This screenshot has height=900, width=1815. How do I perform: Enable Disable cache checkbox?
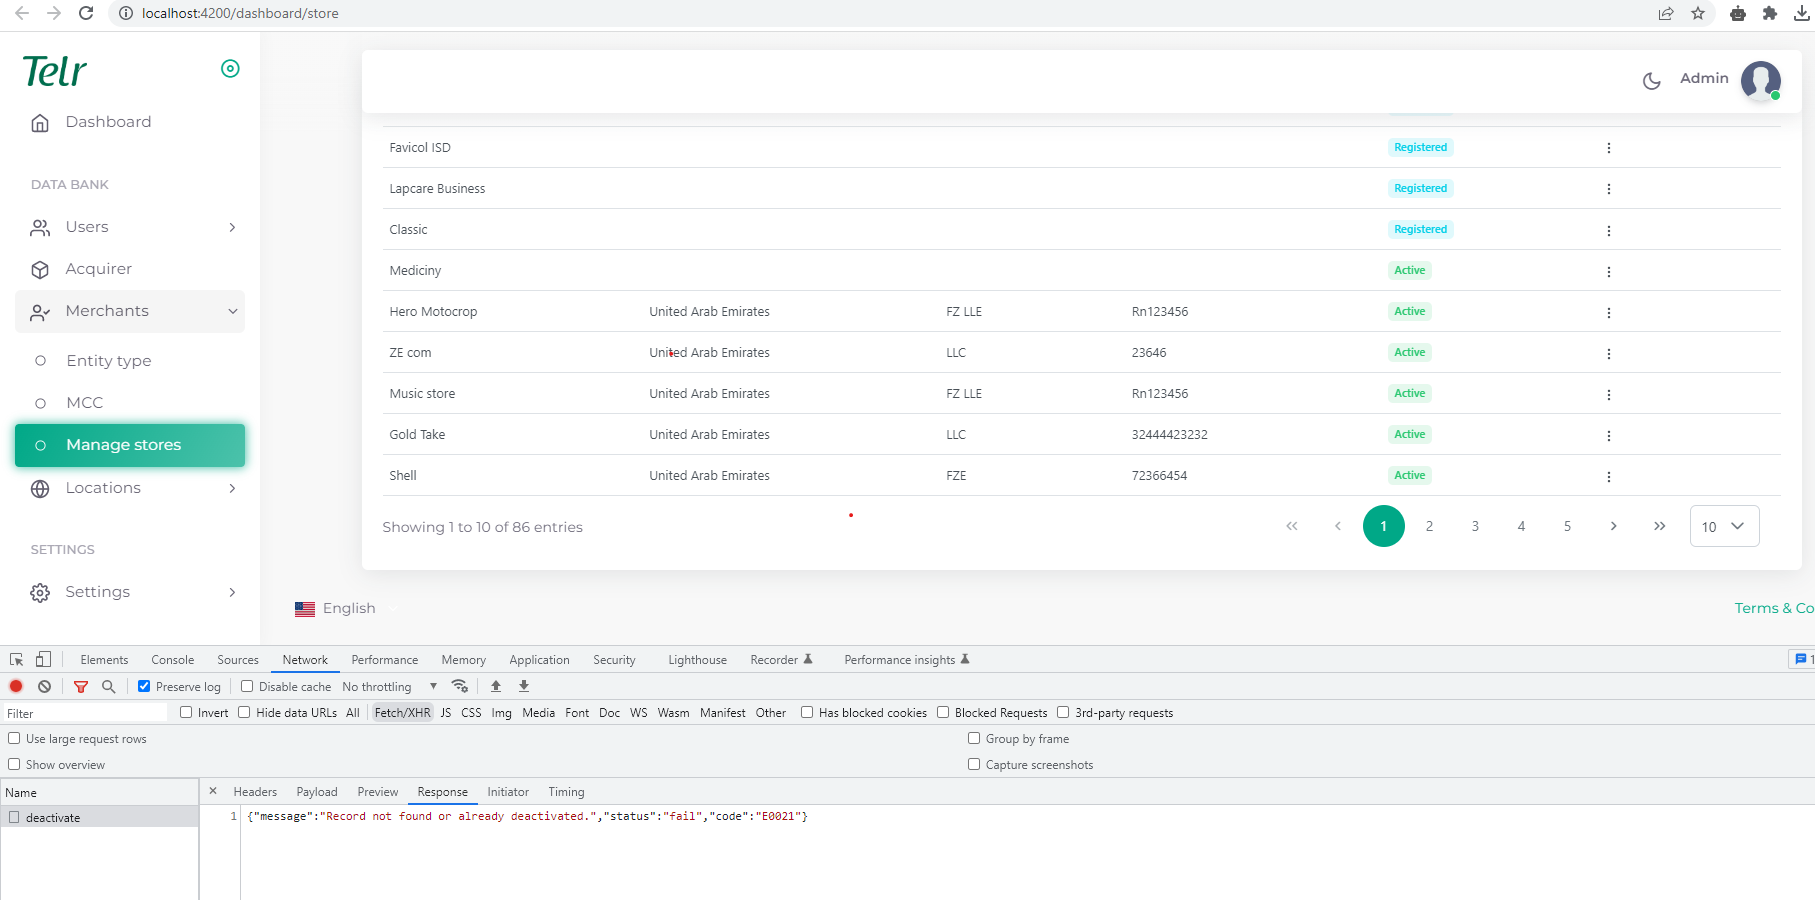tap(247, 686)
